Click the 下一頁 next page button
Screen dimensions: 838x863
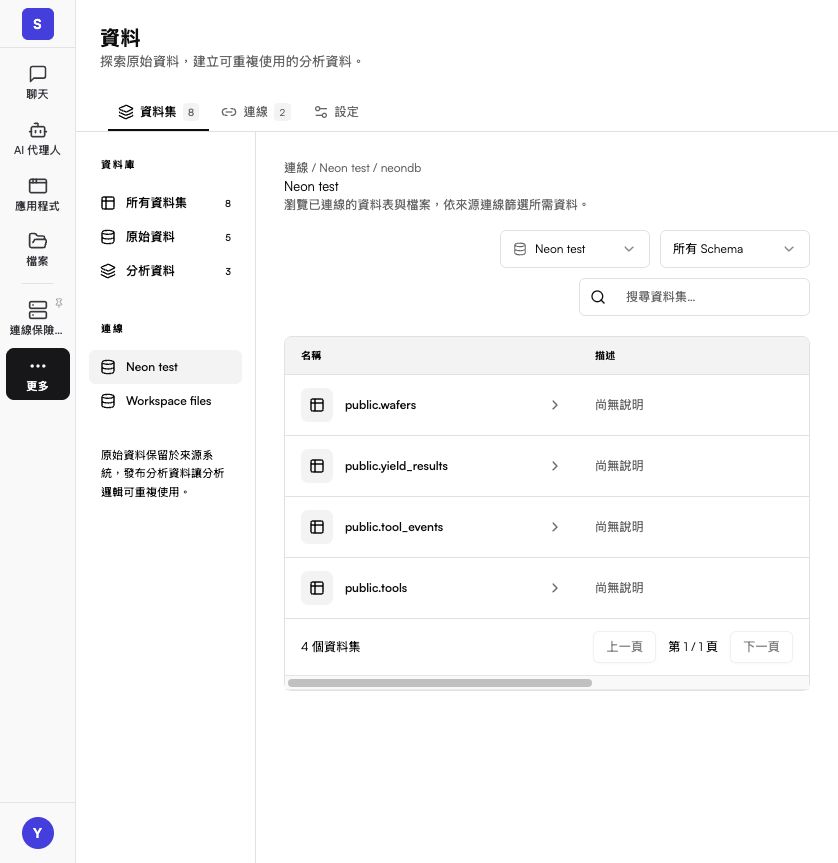click(761, 647)
